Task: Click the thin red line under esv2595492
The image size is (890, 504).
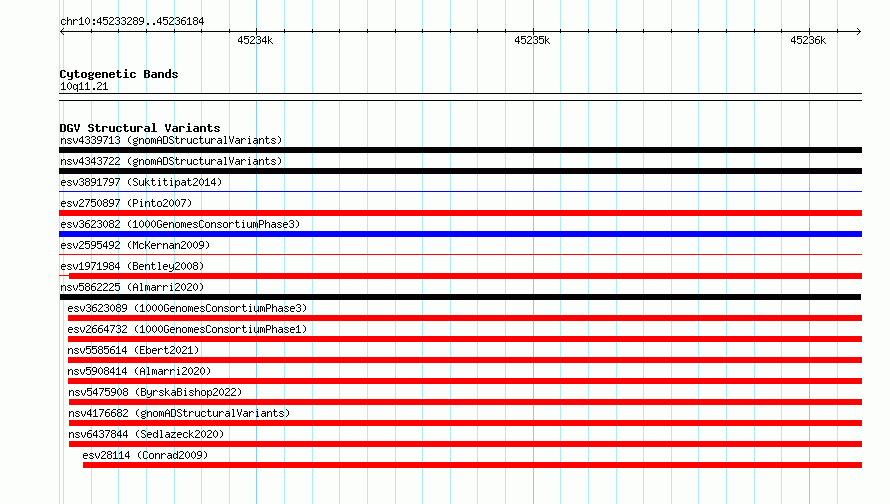Action: click(460, 255)
